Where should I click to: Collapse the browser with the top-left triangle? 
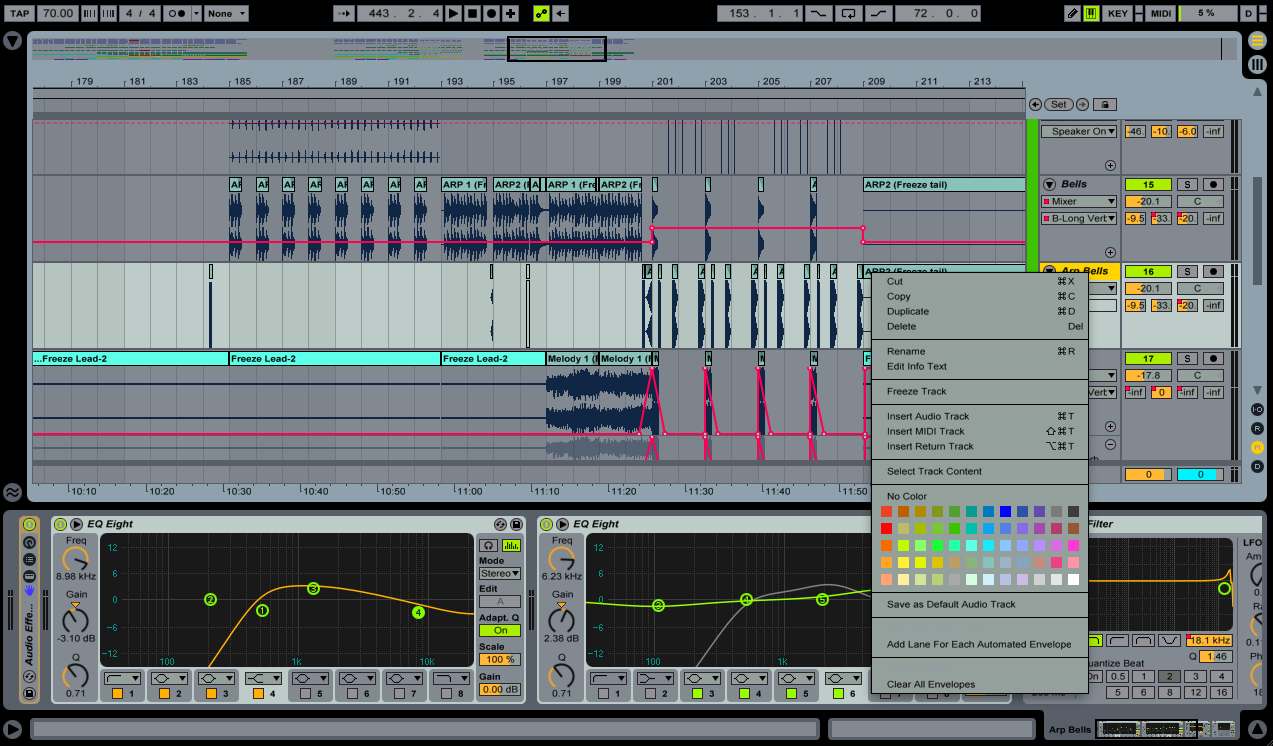12,41
